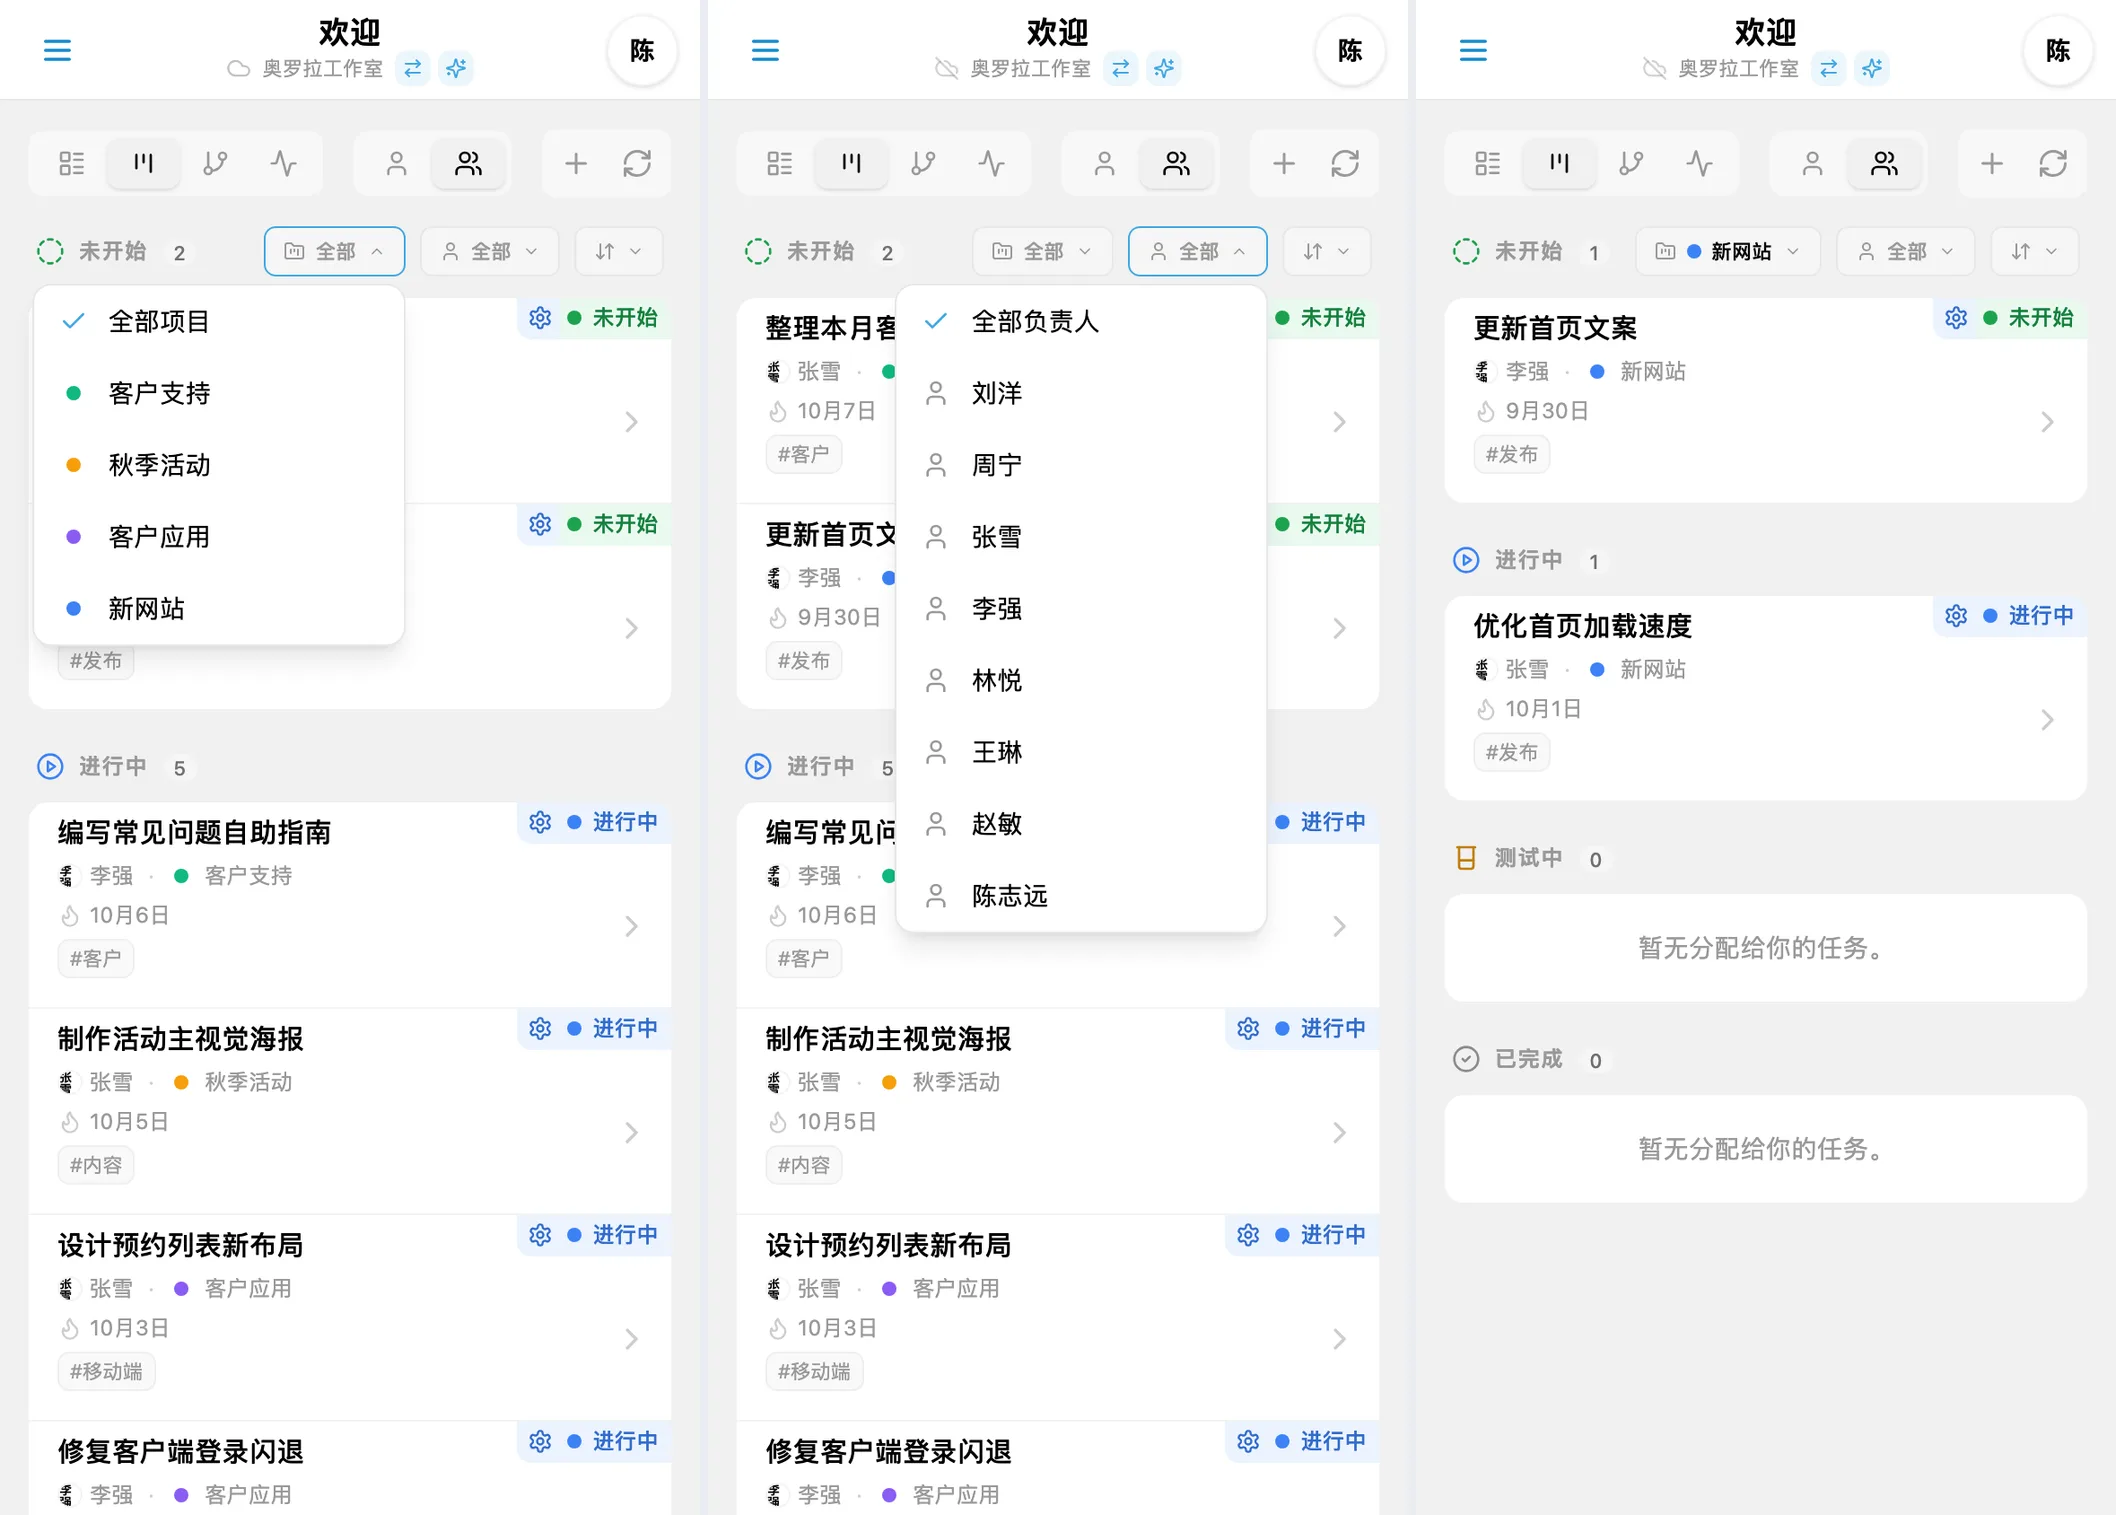This screenshot has height=1515, width=2116.
Task: Click switch workspace icon in left panel
Action: pos(412,68)
